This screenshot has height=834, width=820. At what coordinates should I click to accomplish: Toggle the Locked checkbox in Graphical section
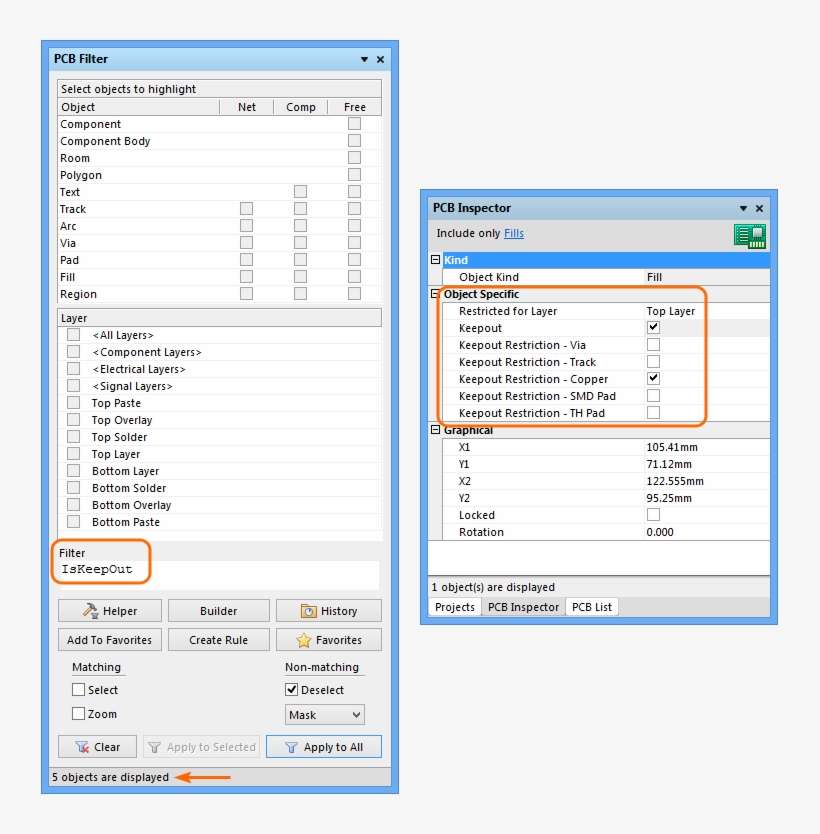[654, 515]
